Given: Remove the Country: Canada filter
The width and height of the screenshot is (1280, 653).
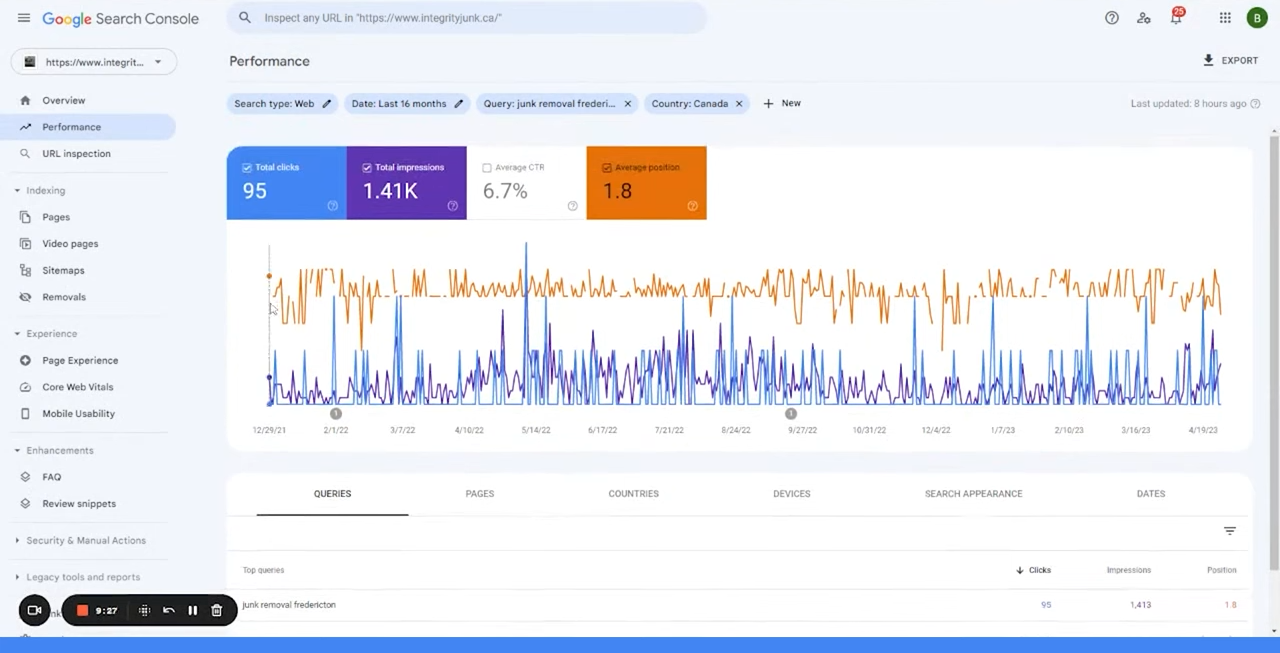Looking at the screenshot, I should point(739,104).
